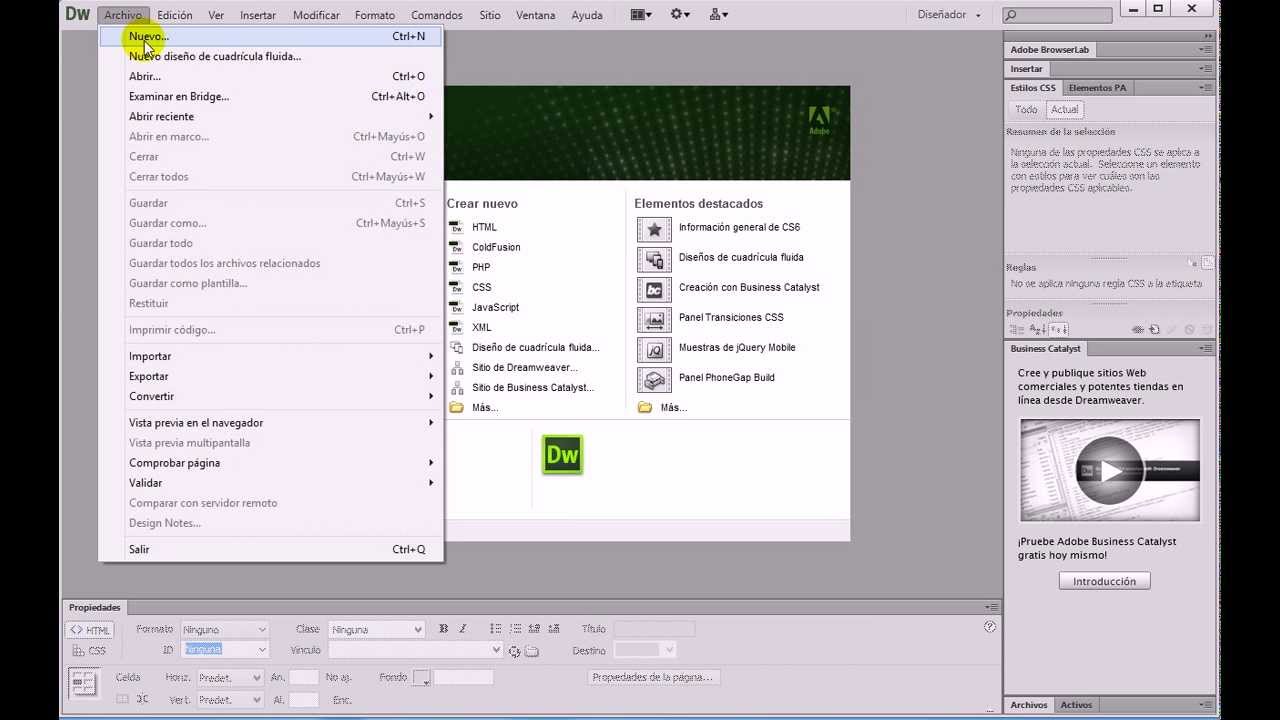
Task: Open the Comandos menu
Action: 437,15
